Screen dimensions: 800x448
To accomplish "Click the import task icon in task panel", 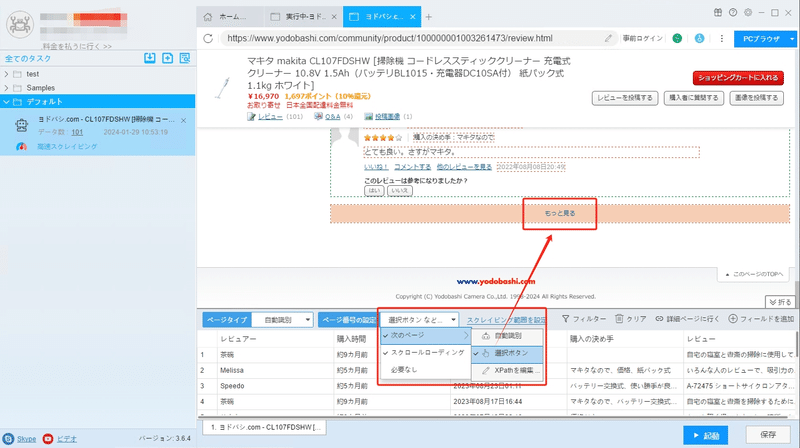I will [149, 58].
